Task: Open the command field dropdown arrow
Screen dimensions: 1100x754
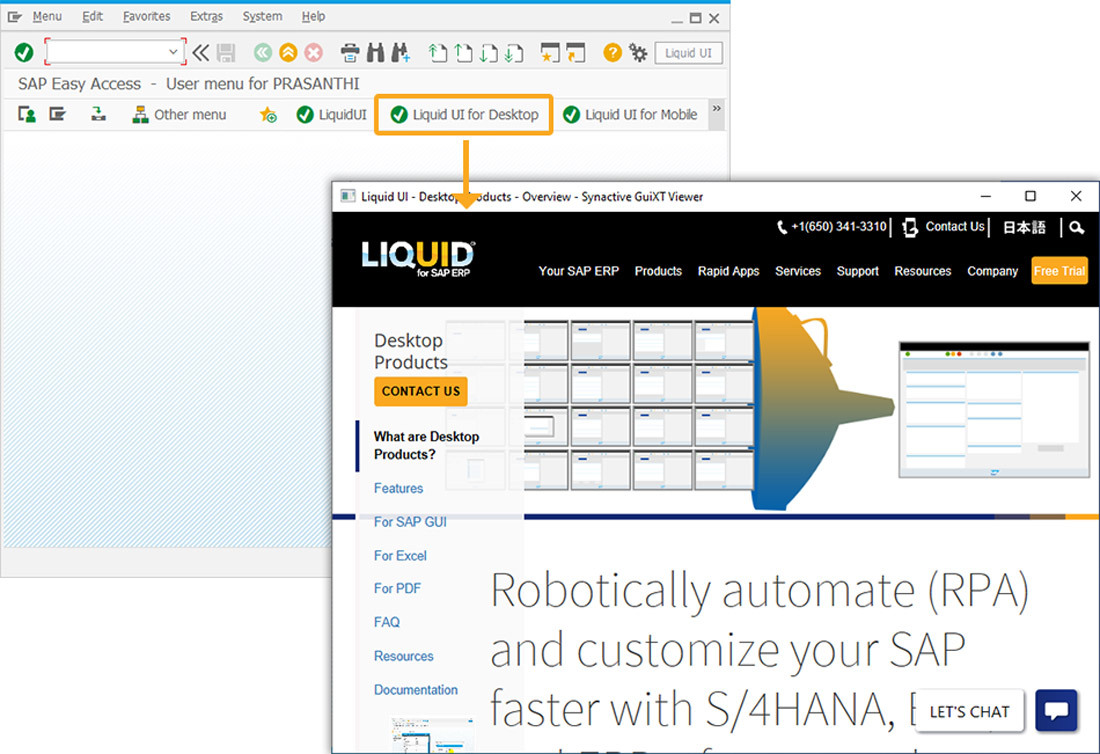Action: (x=173, y=52)
